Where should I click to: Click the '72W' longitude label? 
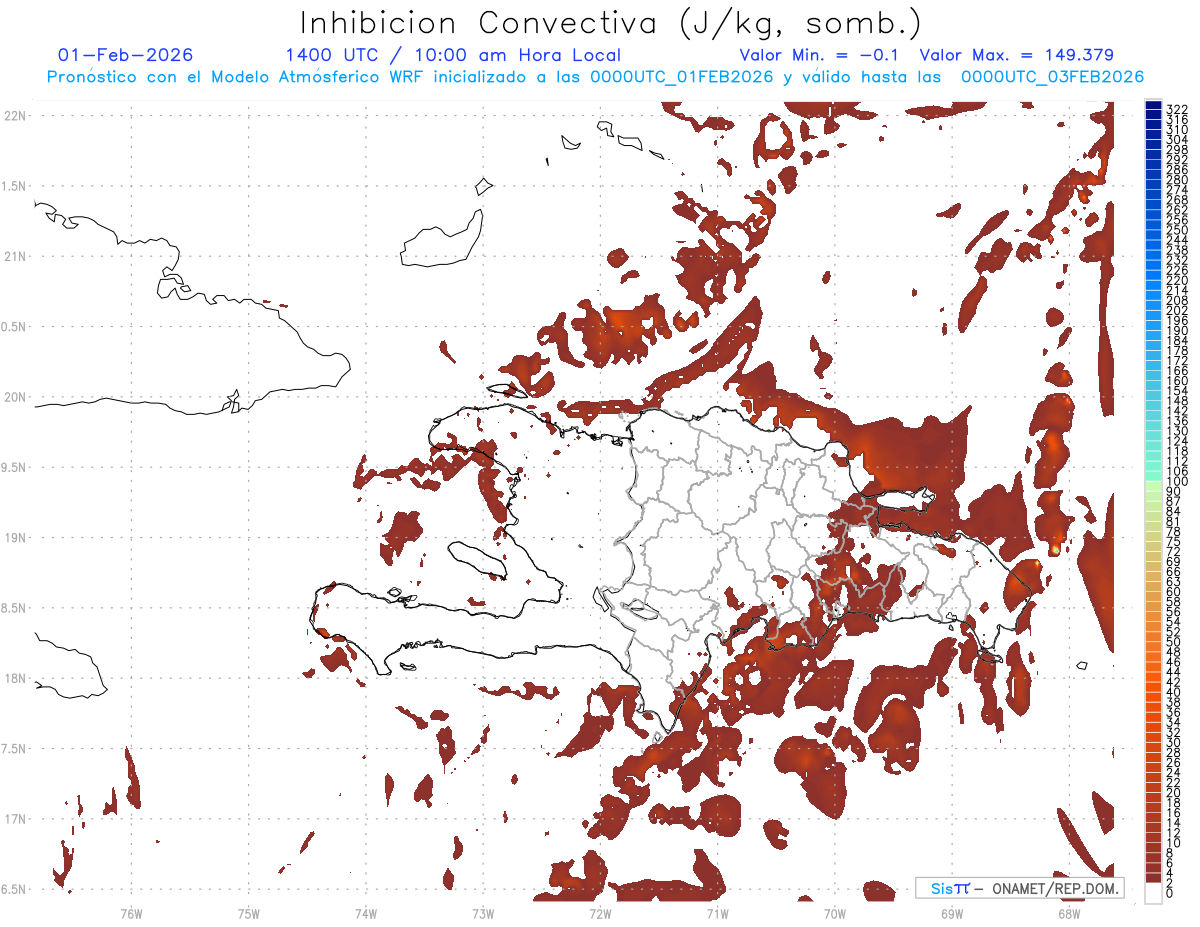point(600,913)
